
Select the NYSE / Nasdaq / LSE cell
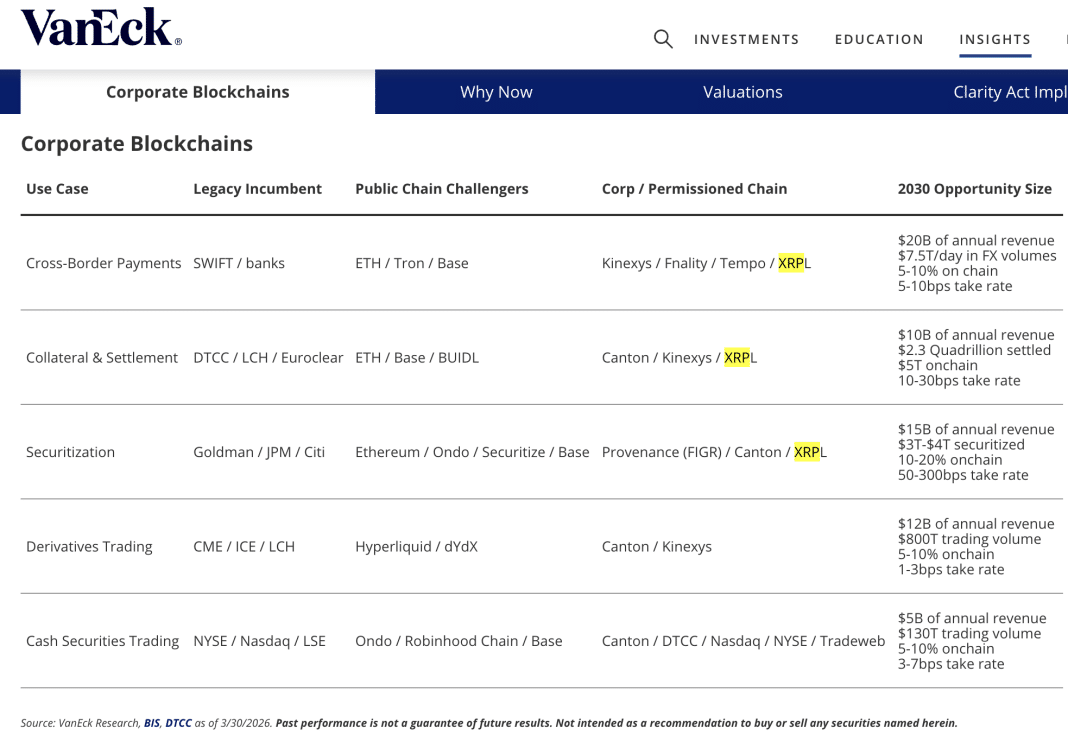[x=260, y=641]
